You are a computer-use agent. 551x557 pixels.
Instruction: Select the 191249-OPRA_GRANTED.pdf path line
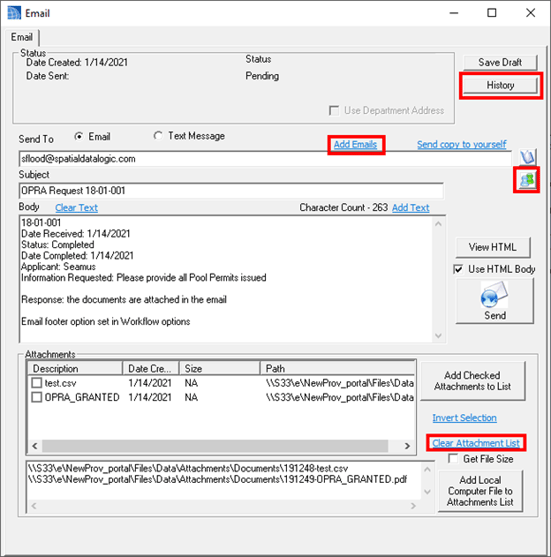(217, 480)
